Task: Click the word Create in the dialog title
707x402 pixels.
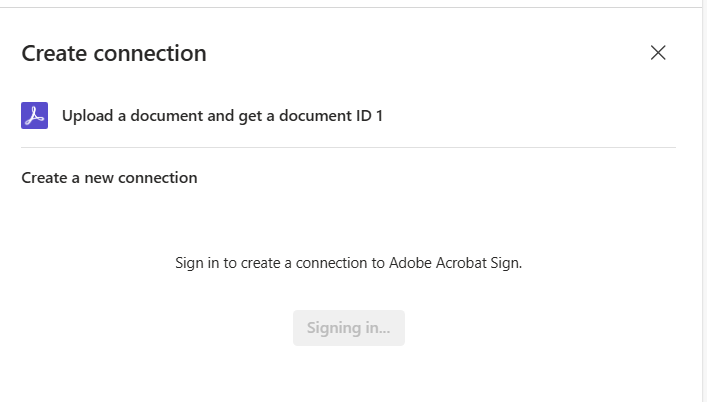Action: click(x=54, y=54)
